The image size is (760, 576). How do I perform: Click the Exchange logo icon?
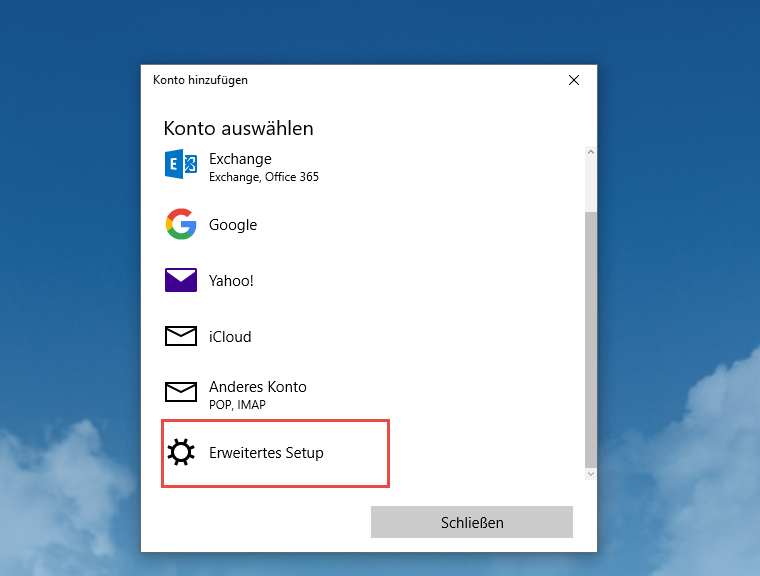click(181, 165)
